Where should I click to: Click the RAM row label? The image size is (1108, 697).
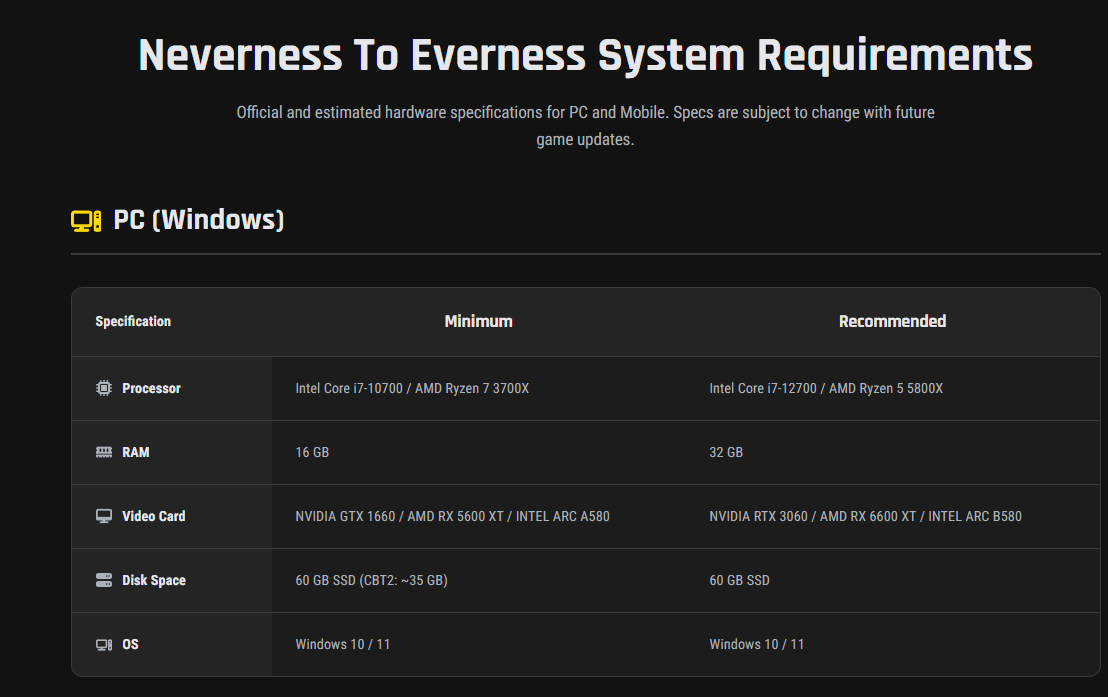[x=136, y=452]
